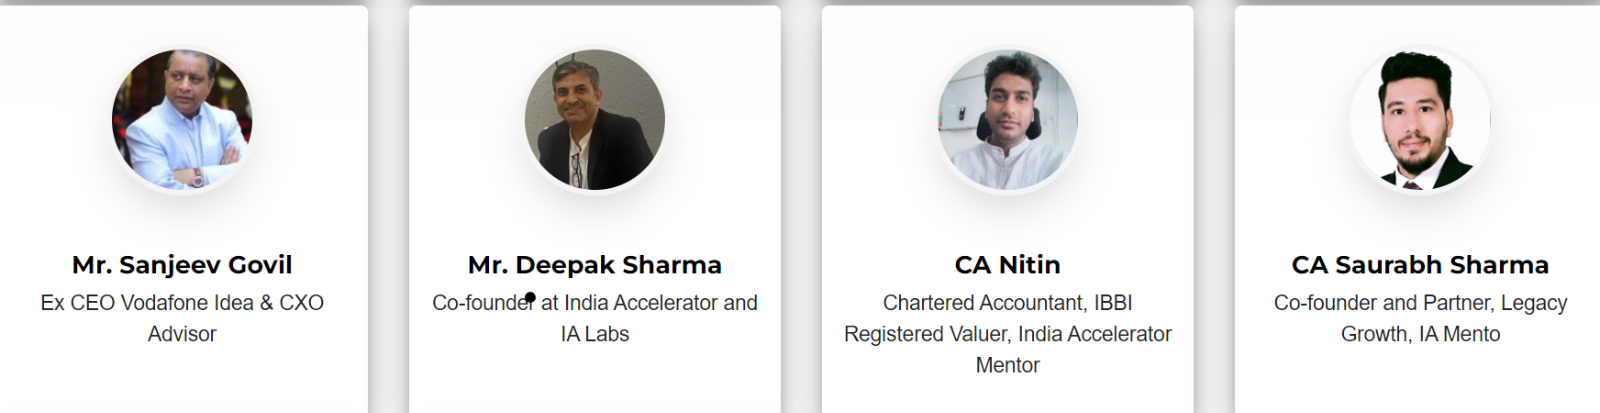Click 'Chartered Accountant, IBBI' description line
Image resolution: width=1600 pixels, height=413 pixels.
pyautogui.click(x=1008, y=303)
